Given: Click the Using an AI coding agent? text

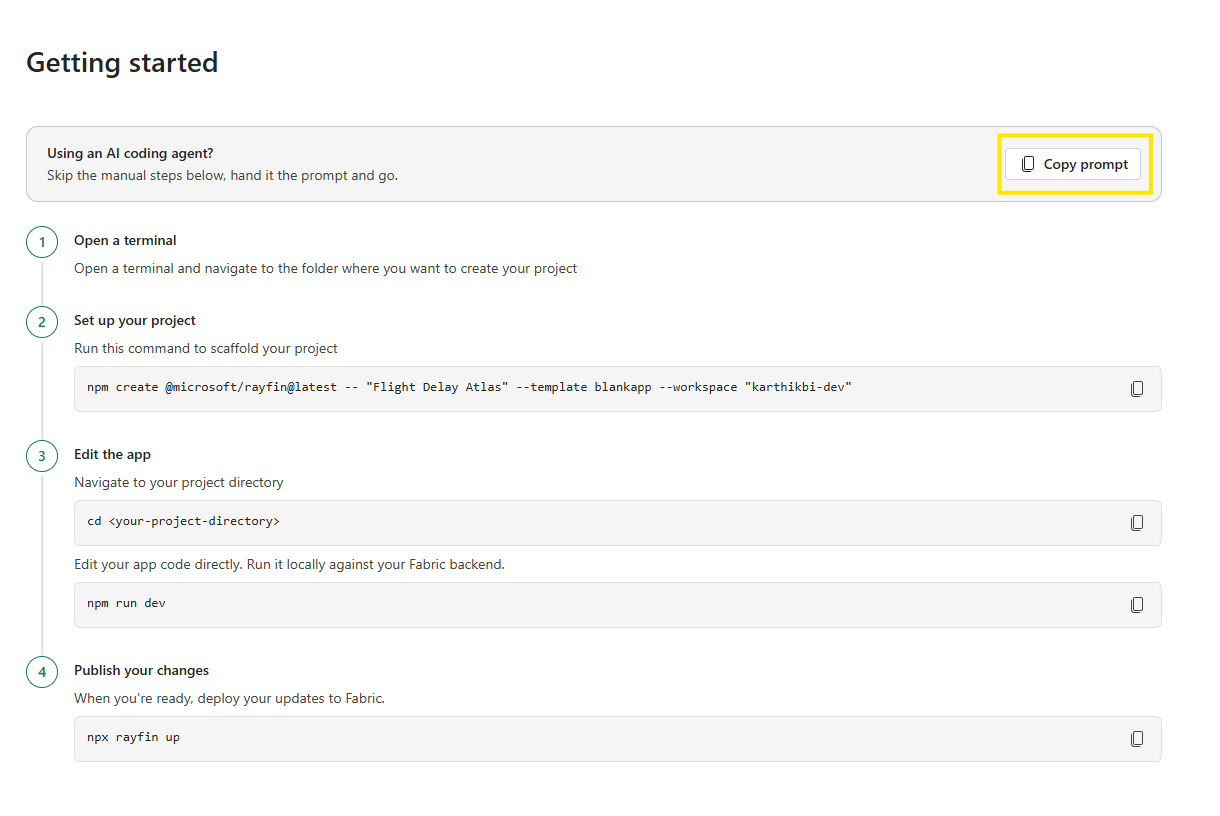Looking at the screenshot, I should point(130,153).
